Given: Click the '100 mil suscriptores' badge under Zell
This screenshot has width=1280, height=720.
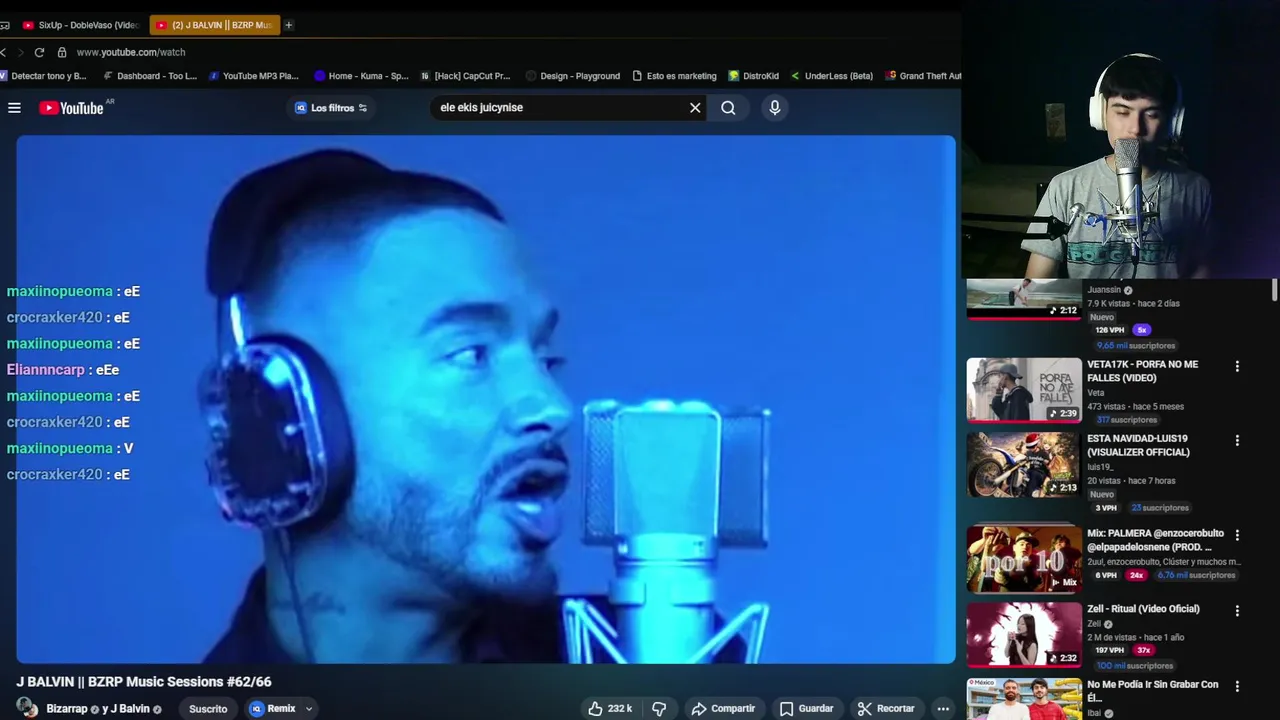Looking at the screenshot, I should pos(1135,666).
